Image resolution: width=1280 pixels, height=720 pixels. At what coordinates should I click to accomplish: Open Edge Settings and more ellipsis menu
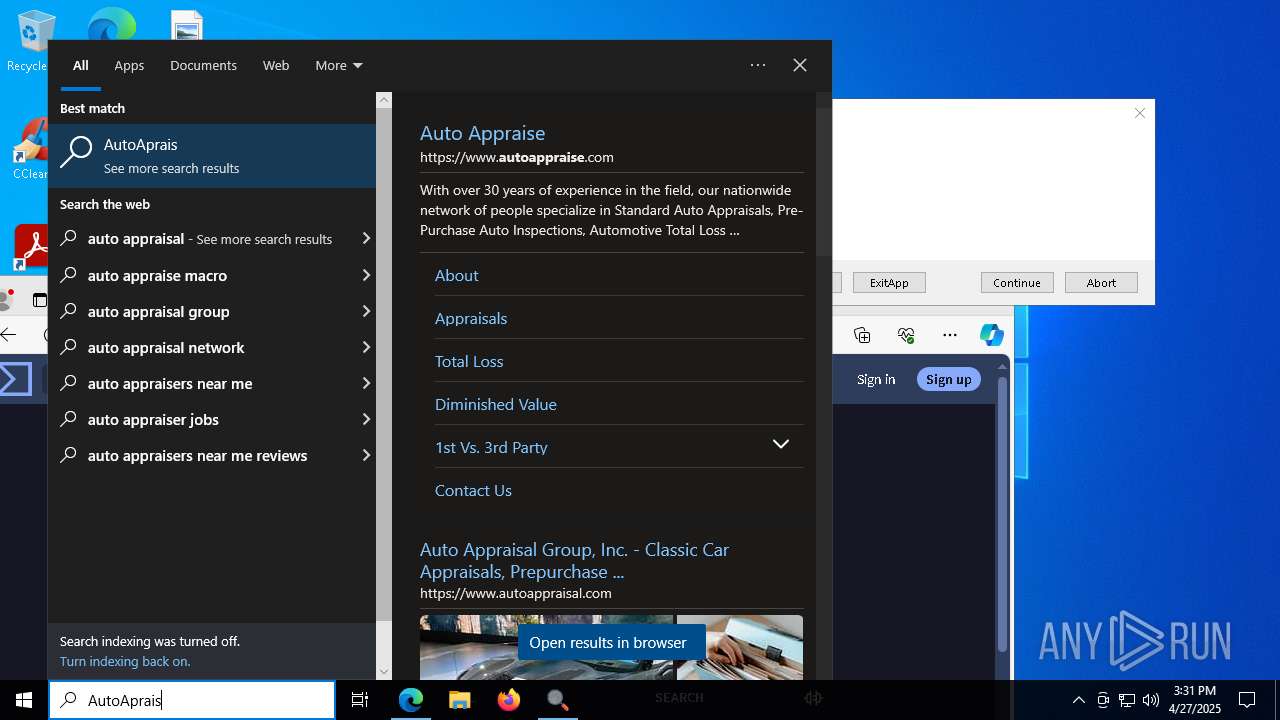click(x=950, y=335)
